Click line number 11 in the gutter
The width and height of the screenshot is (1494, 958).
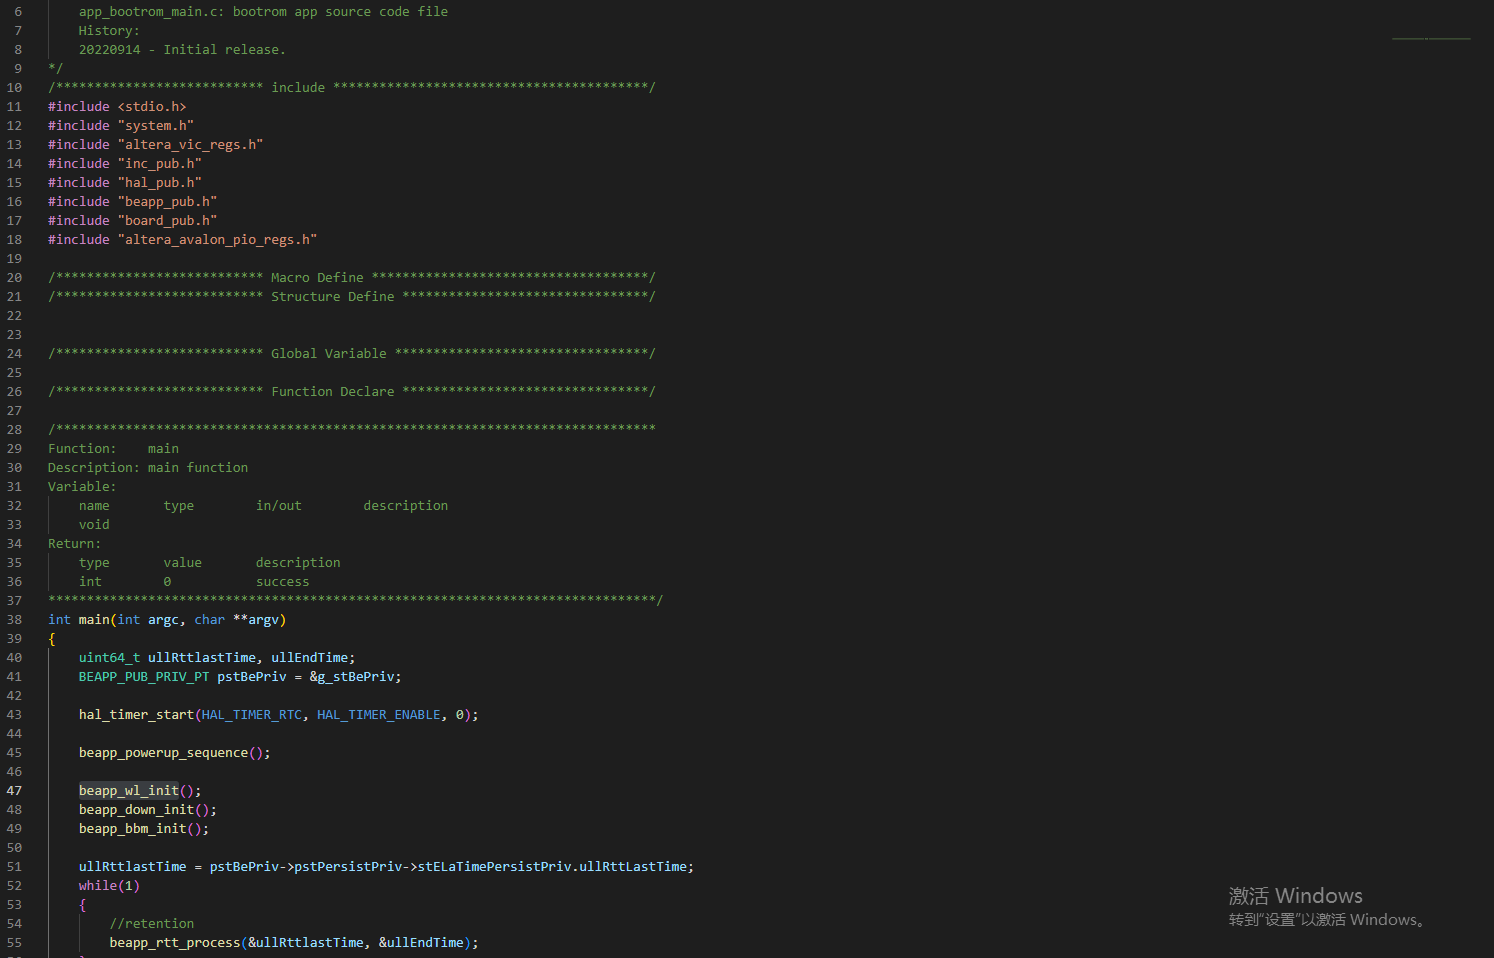point(14,107)
